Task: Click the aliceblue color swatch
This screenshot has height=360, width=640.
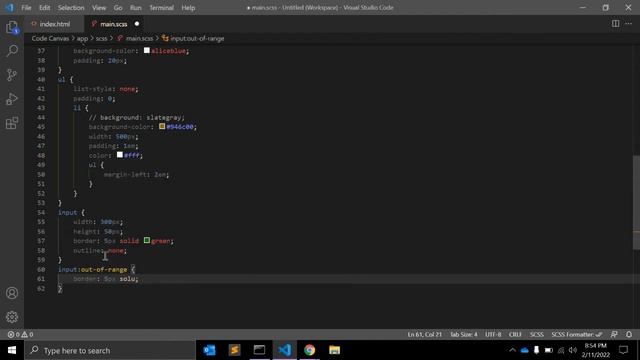Action: click(147, 50)
